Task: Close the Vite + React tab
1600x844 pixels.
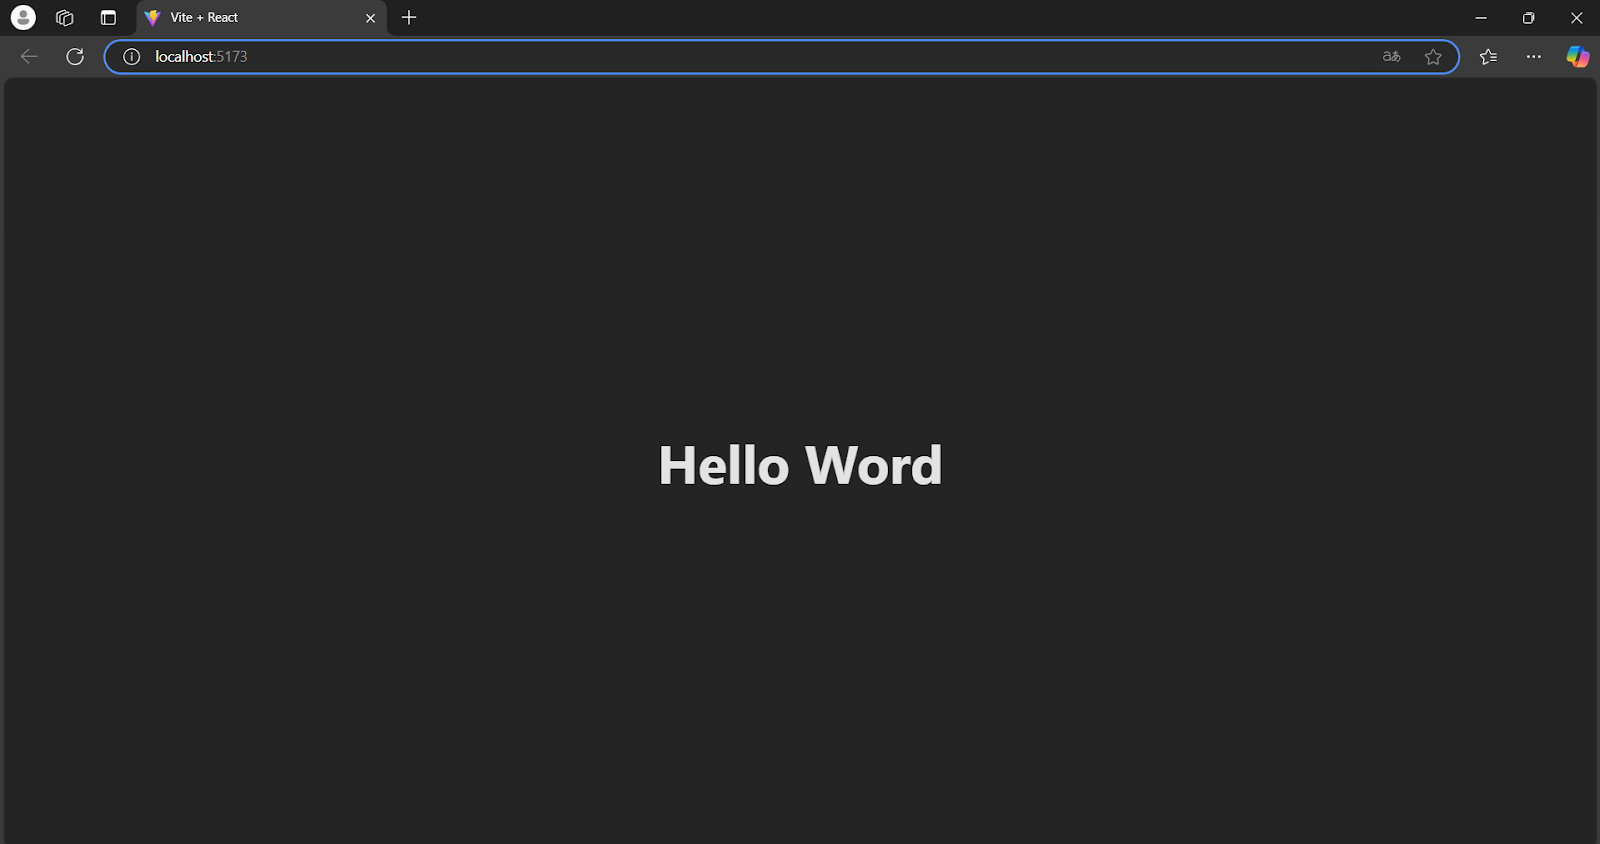Action: point(370,18)
